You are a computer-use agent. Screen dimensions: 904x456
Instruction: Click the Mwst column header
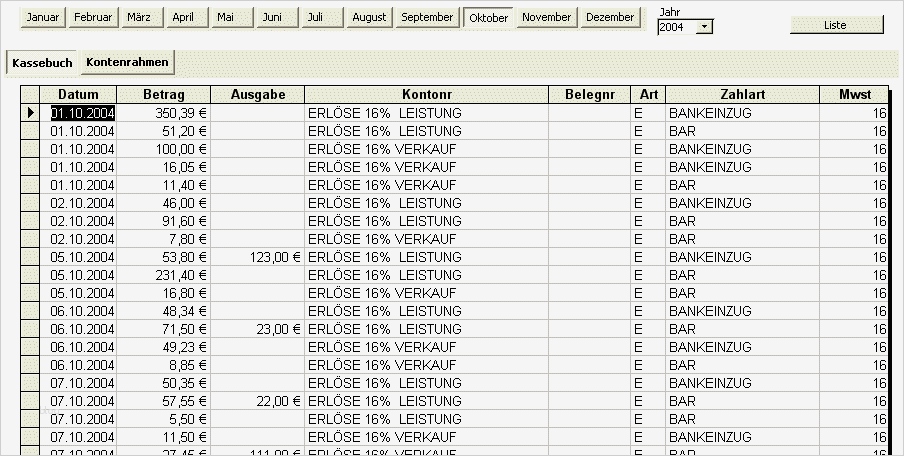click(x=854, y=95)
